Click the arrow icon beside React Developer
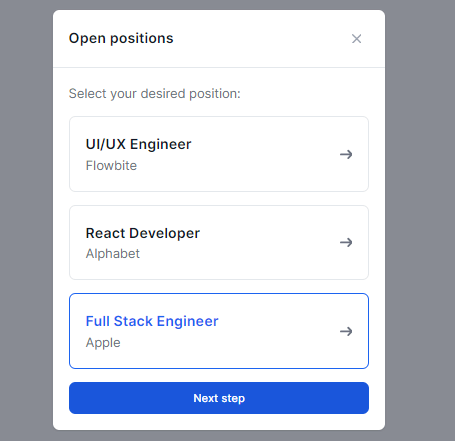455x441 pixels. point(346,242)
